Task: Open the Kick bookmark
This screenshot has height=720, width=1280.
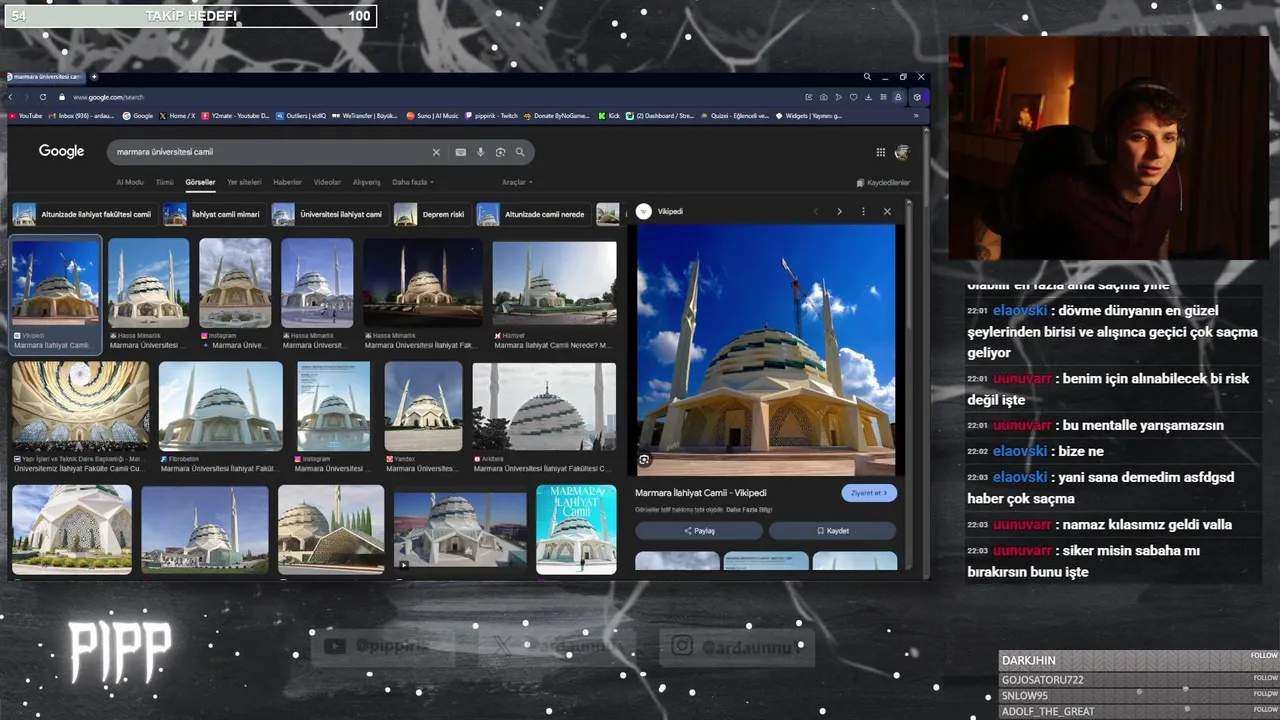Action: [609, 116]
